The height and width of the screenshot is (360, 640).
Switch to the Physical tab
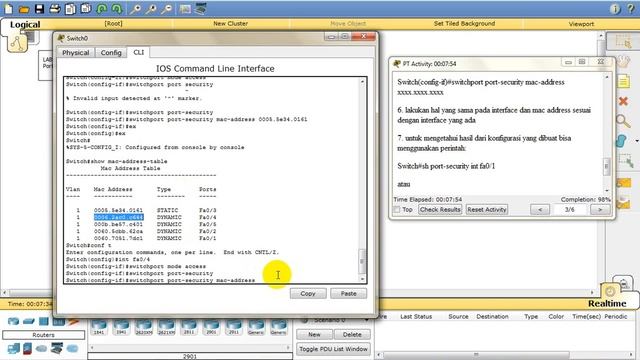coord(76,53)
